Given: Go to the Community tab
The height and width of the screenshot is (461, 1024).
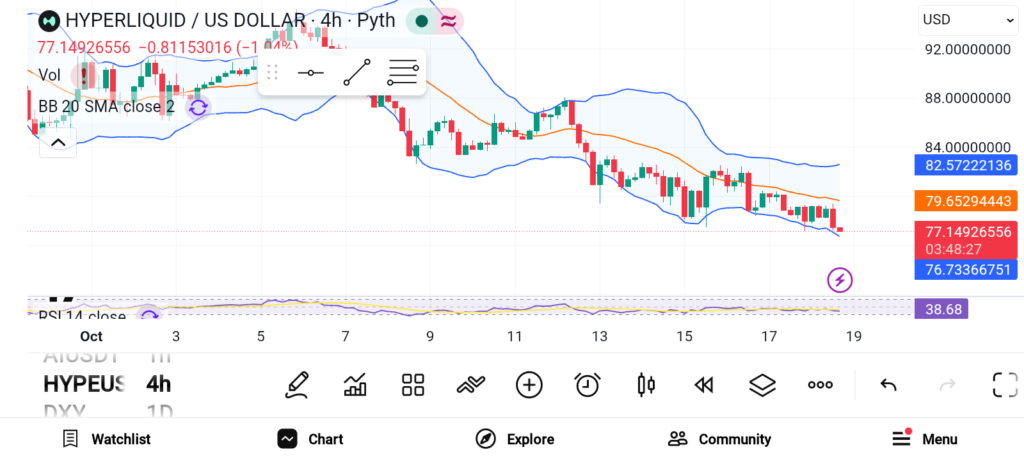Looking at the screenshot, I should click(719, 439).
